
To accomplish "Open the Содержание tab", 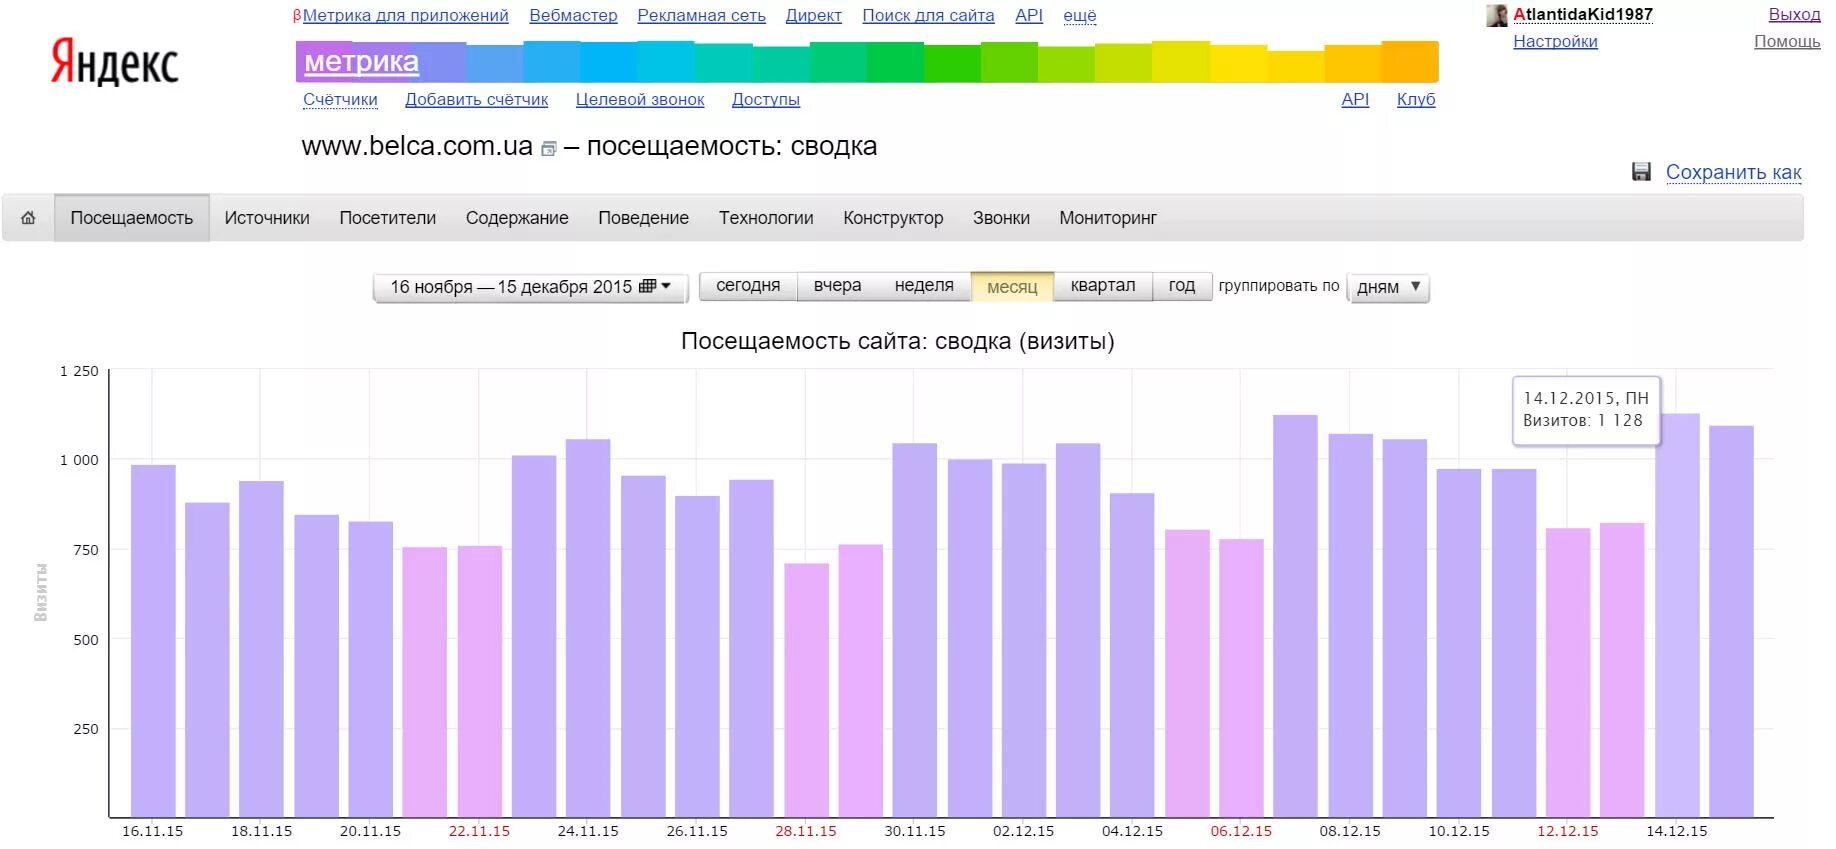I will [517, 218].
